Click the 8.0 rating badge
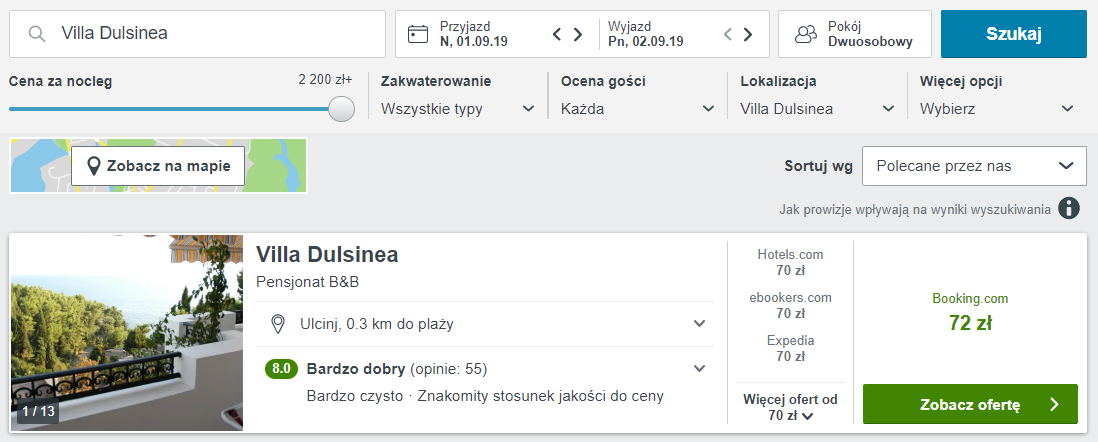 pyautogui.click(x=281, y=368)
